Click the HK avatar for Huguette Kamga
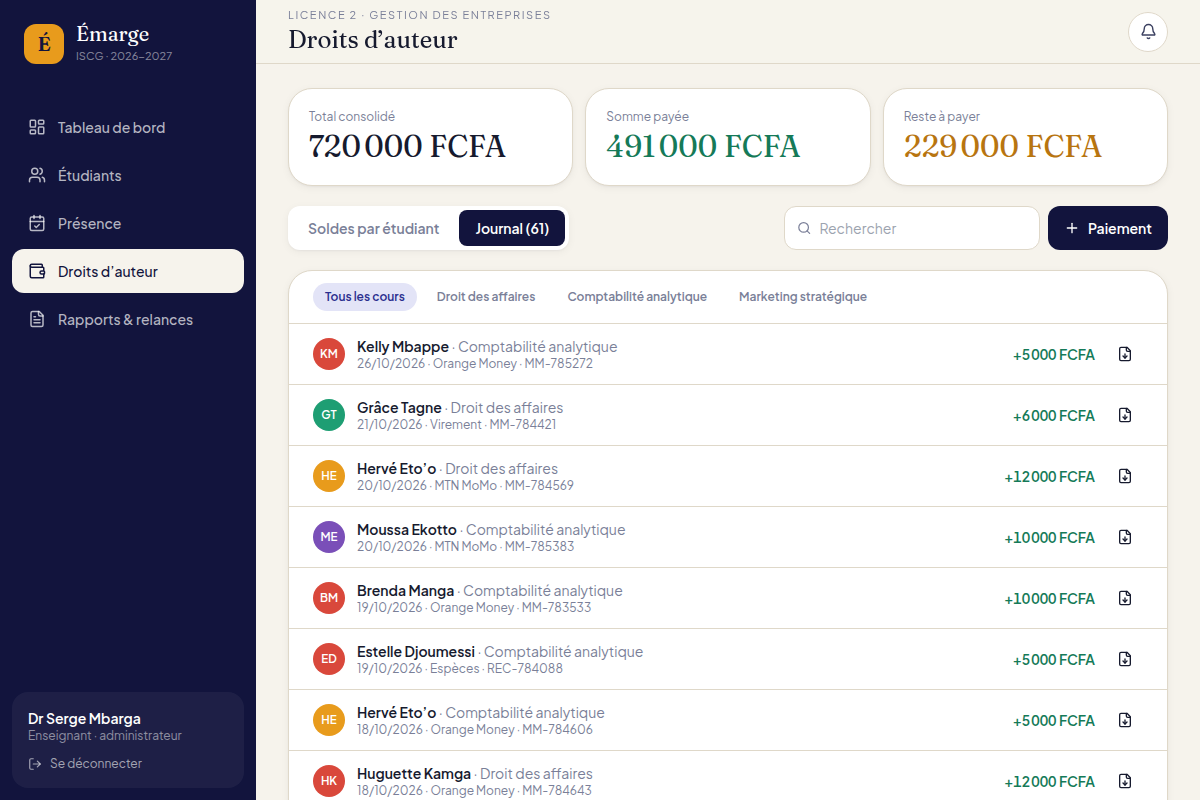Screen dimensions: 1200x800 (x=329, y=781)
